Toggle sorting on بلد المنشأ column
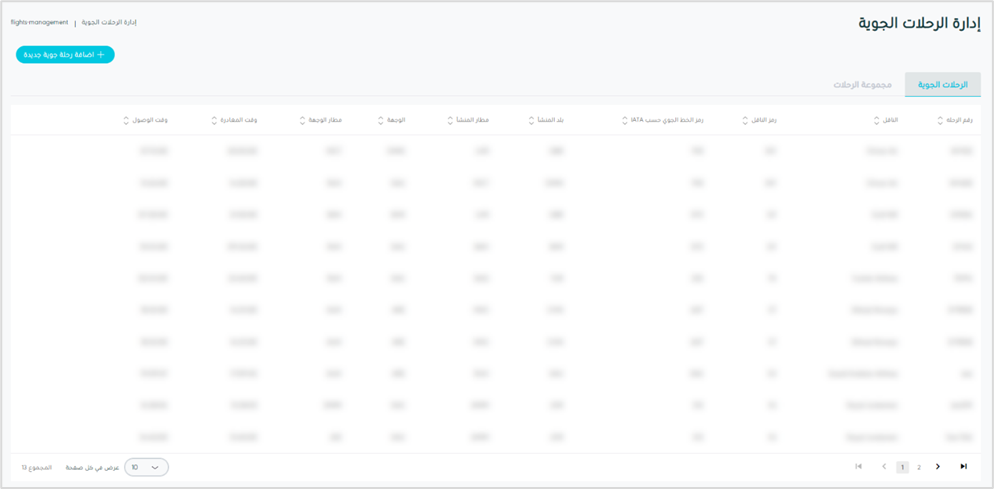Screen dimensions: 994x489 [x=531, y=121]
